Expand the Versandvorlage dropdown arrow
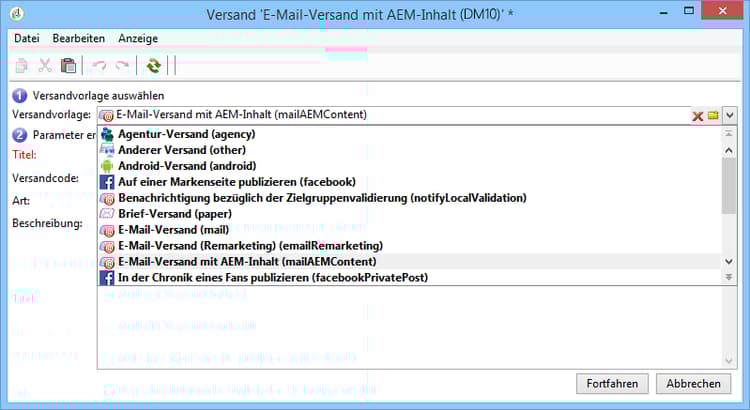 [x=729, y=115]
